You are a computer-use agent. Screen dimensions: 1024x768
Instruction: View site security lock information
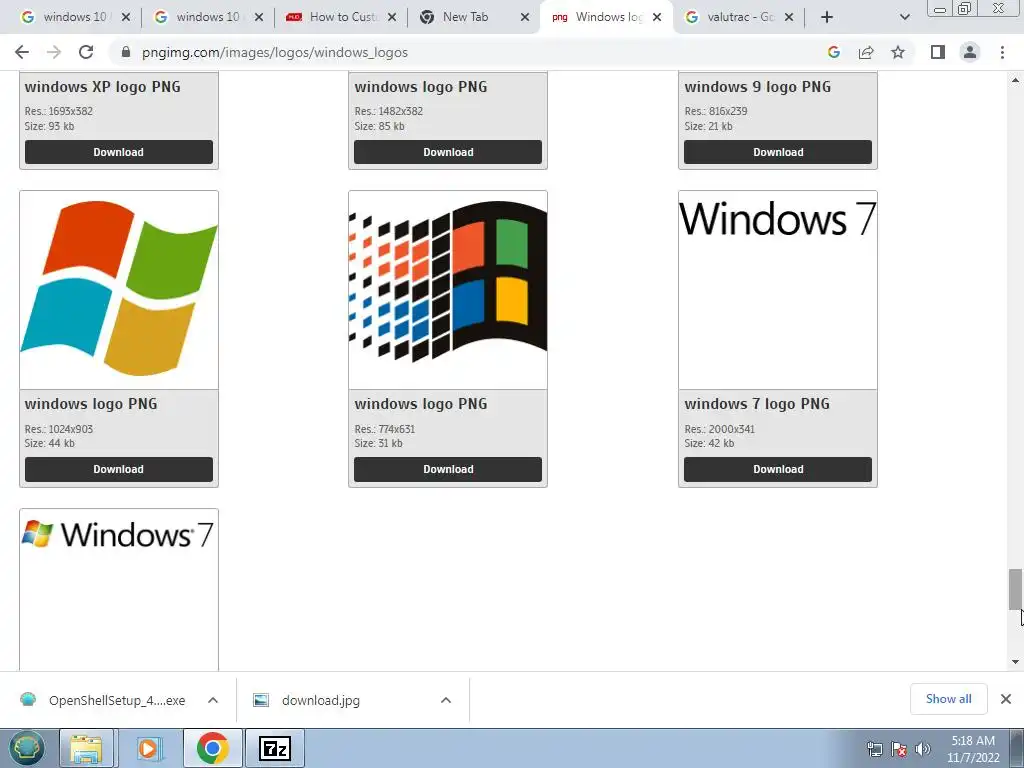click(x=126, y=52)
